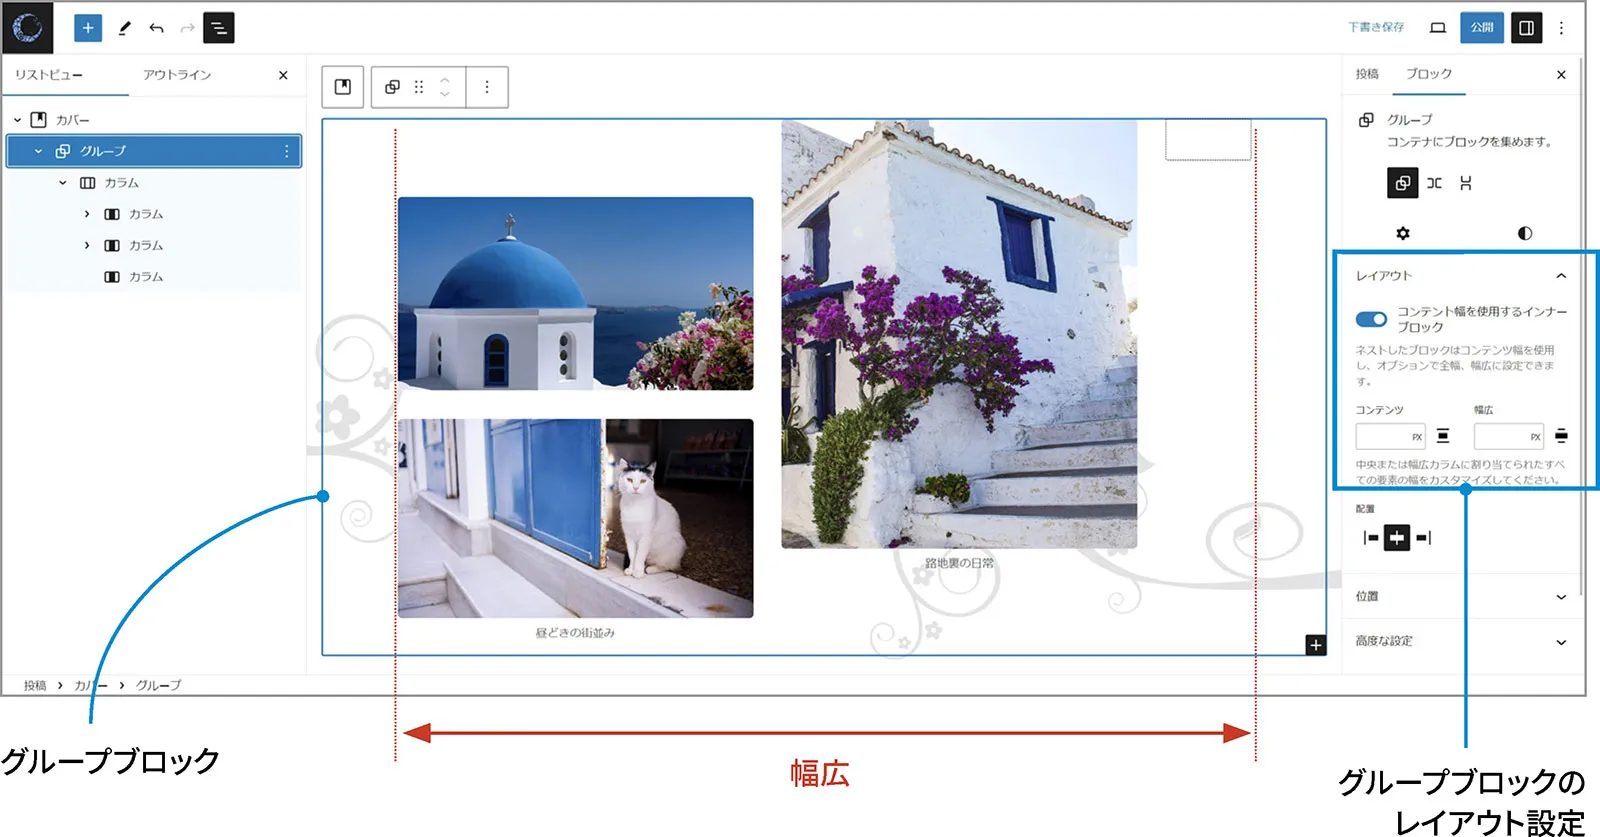Switch to the 投稿 sidebar tab

[1367, 74]
